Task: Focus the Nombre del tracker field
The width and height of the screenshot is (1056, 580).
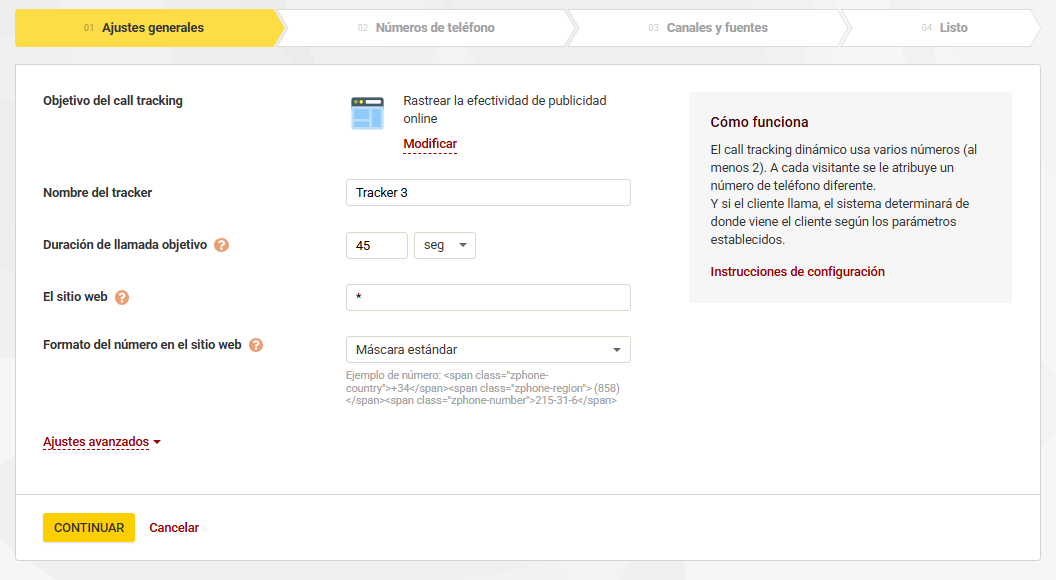Action: tap(488, 193)
